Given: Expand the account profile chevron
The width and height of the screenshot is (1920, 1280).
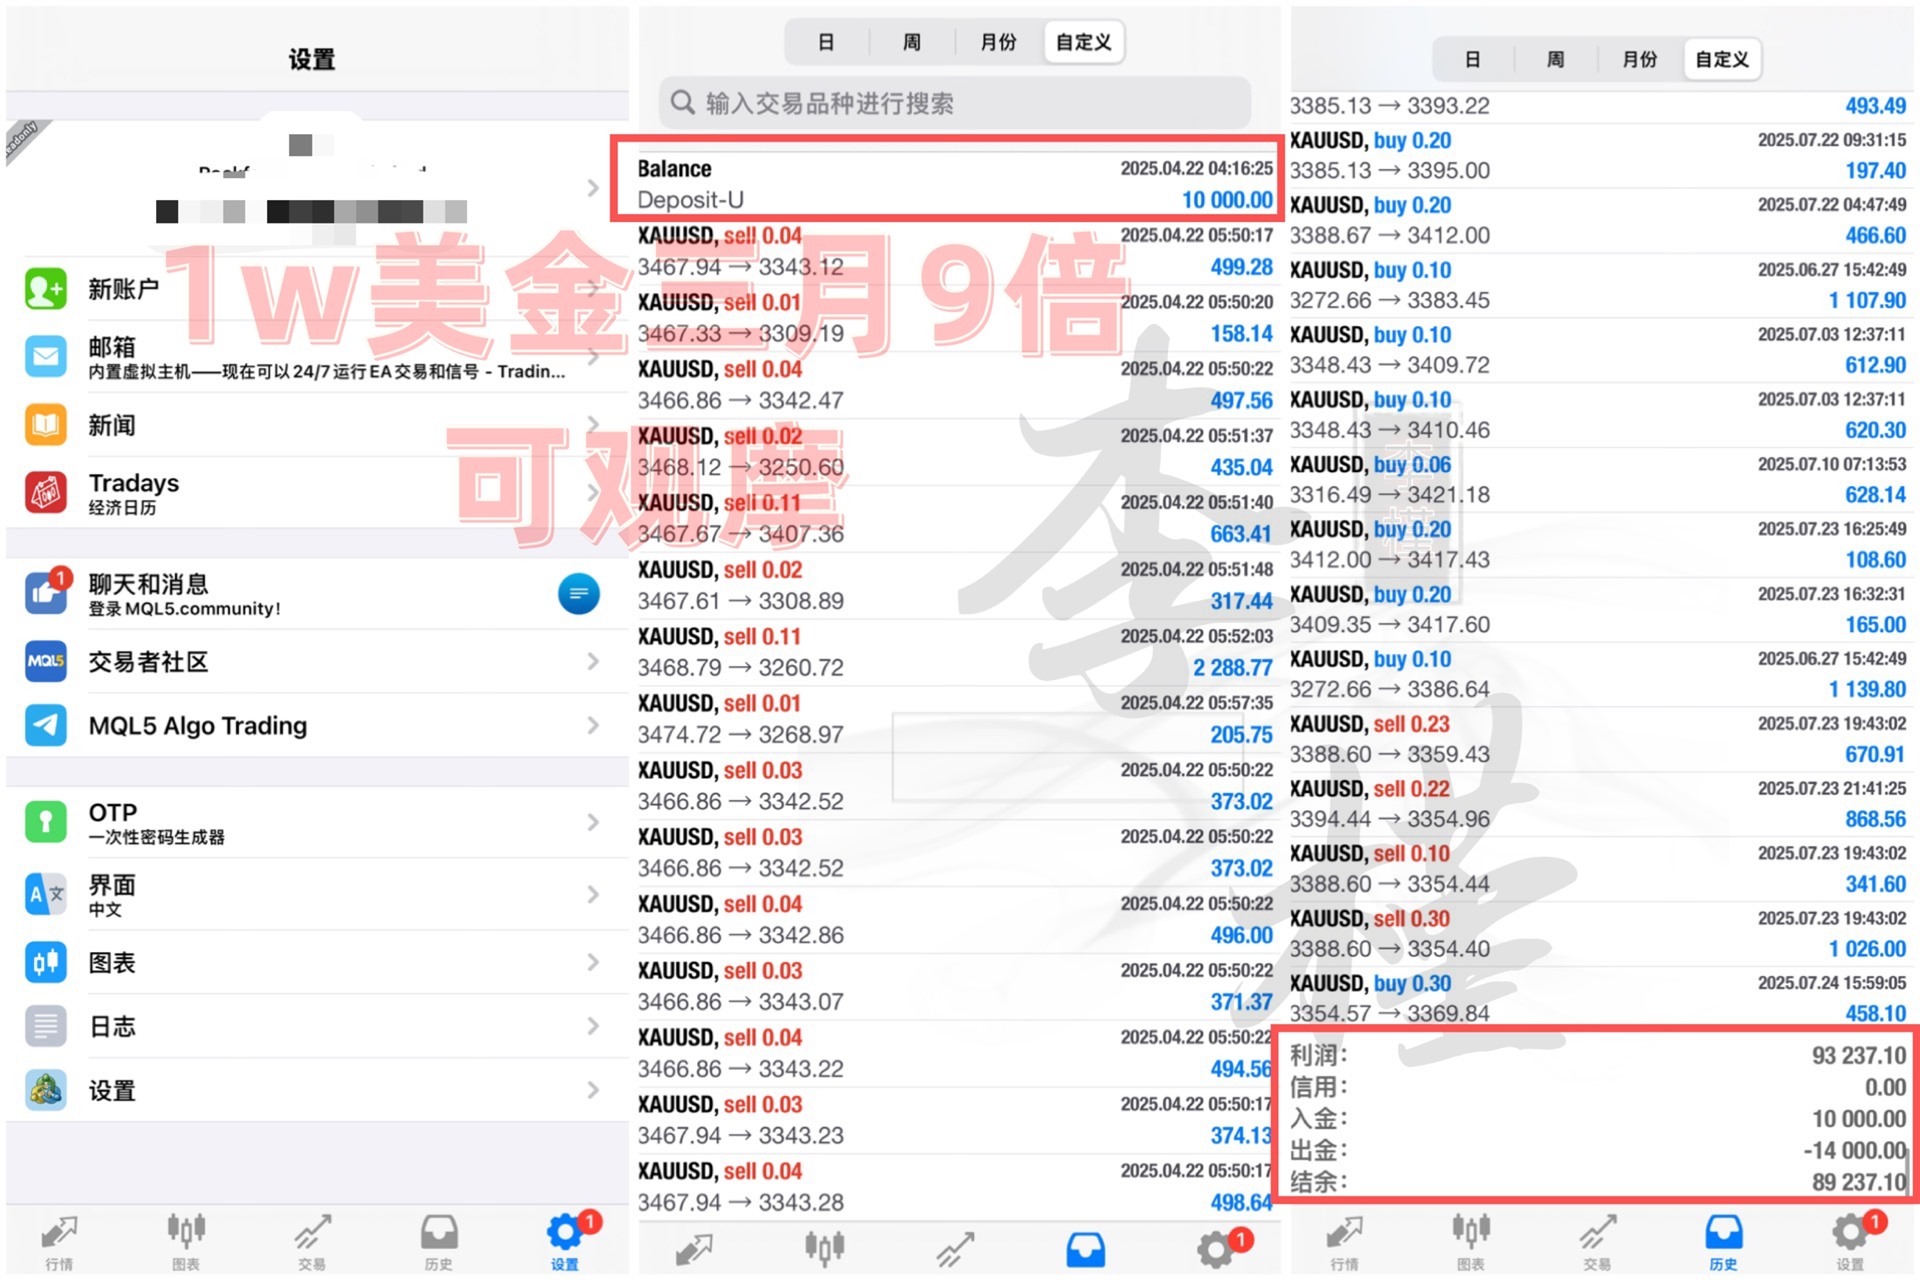Looking at the screenshot, I should point(593,188).
